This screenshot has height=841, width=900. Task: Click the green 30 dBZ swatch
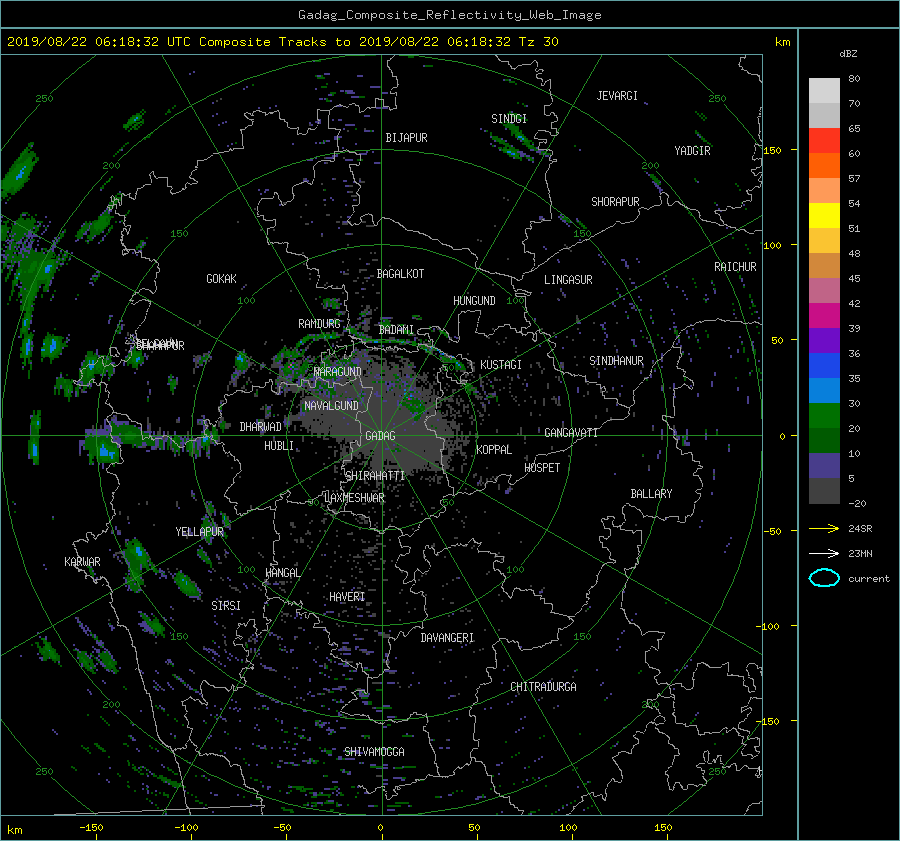click(824, 416)
